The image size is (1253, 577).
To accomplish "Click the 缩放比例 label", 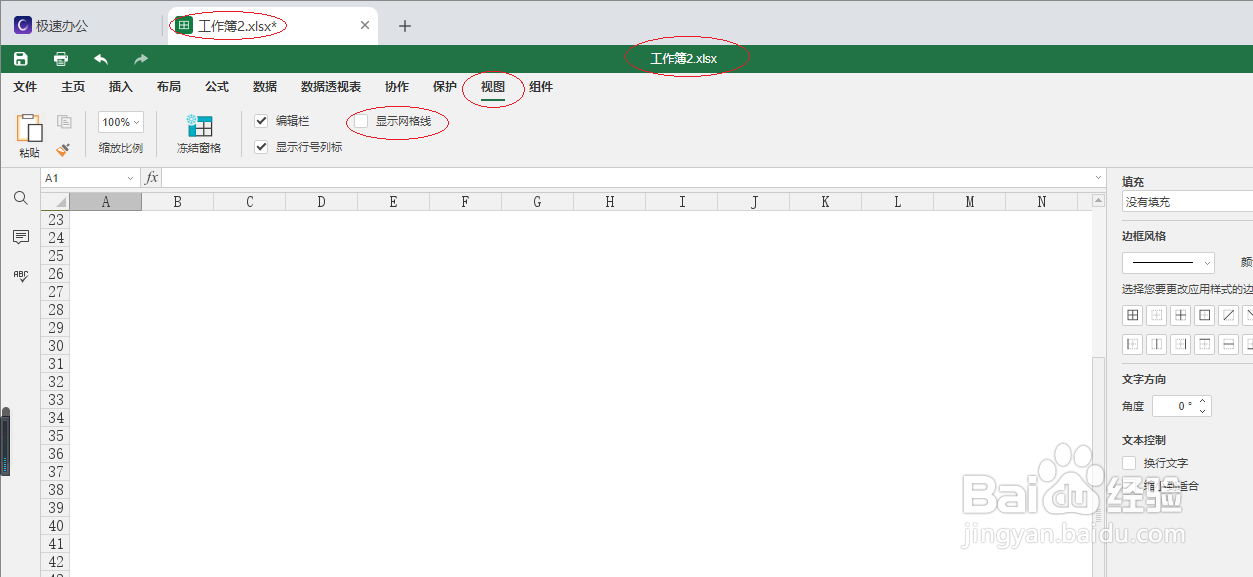I will pyautogui.click(x=121, y=148).
